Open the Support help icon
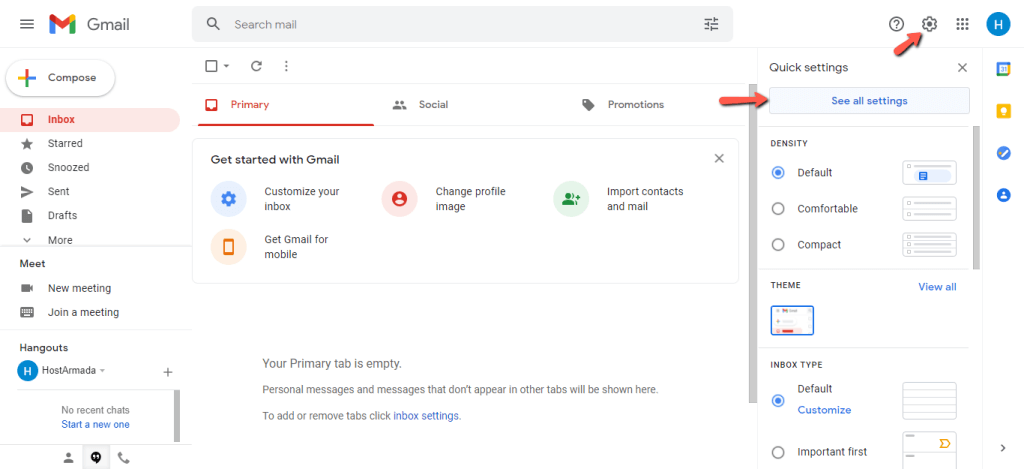Viewport: 1024px width, 469px height. [897, 24]
